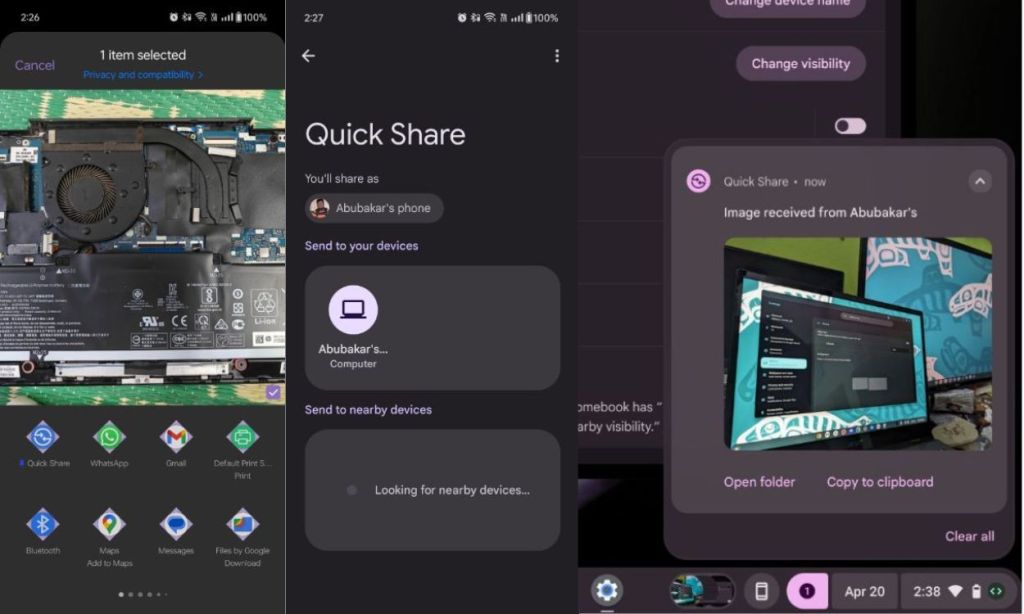
Task: Tap 'Looking for nearby devices...' text
Action: click(452, 490)
